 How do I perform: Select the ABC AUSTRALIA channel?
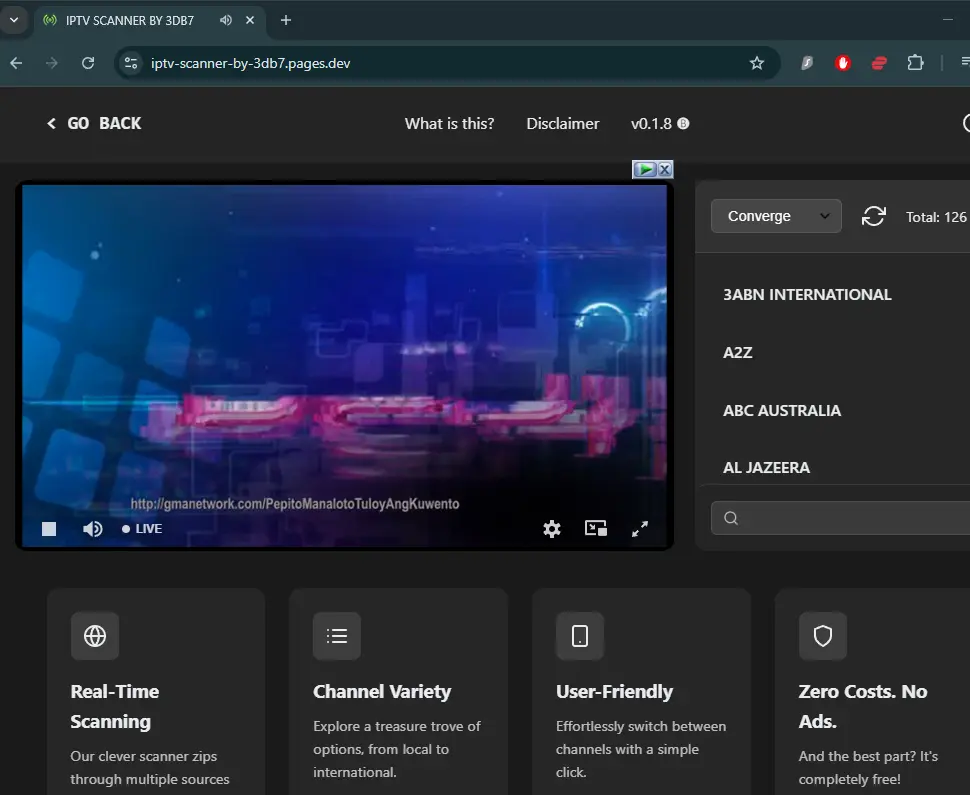pos(782,411)
